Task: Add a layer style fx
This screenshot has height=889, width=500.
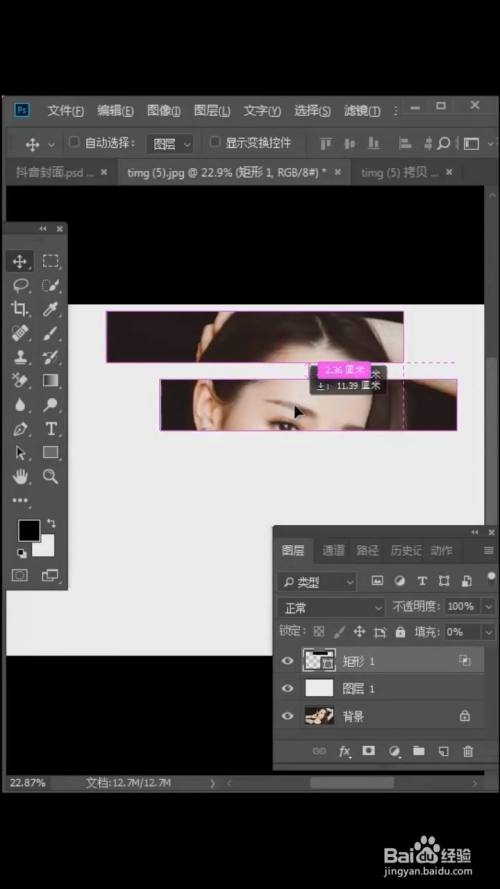Action: click(x=345, y=751)
